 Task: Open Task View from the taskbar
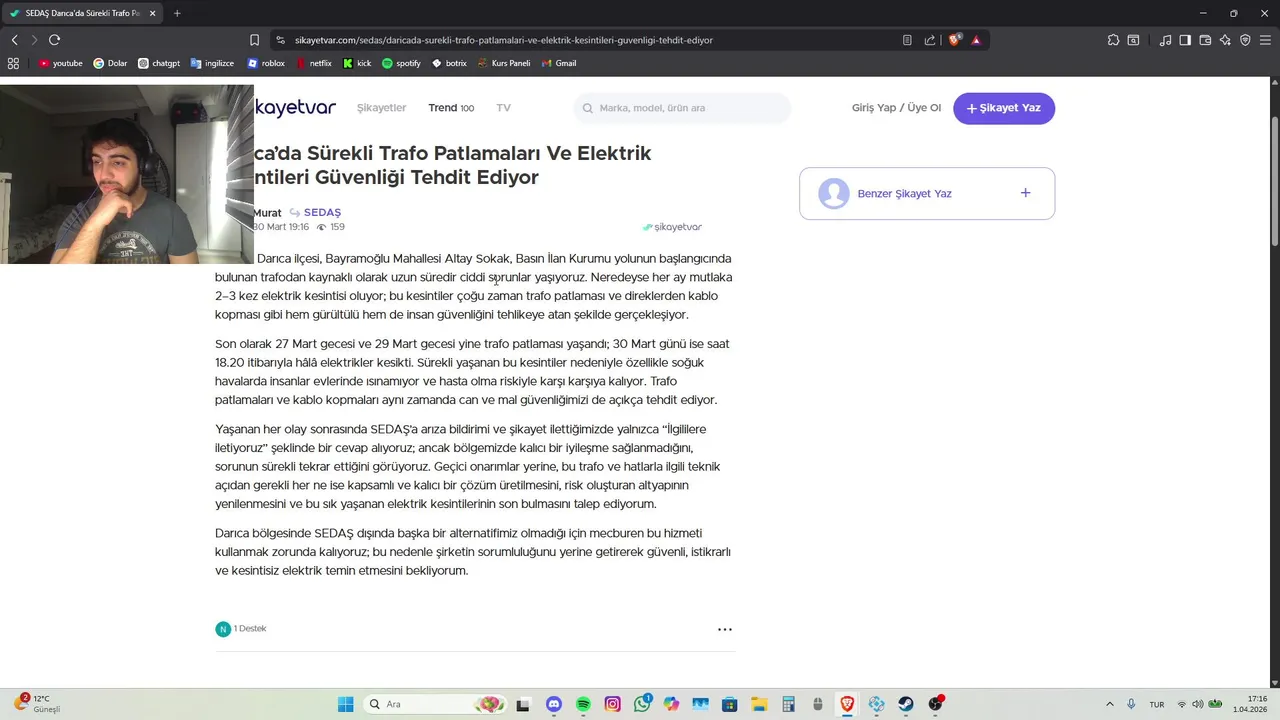tap(522, 704)
